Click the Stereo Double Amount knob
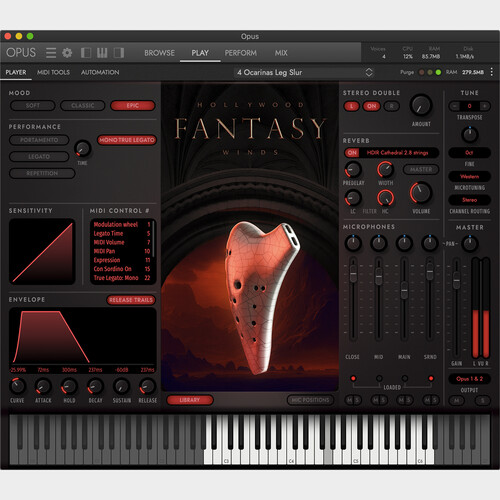This screenshot has height=500, width=500. click(421, 105)
